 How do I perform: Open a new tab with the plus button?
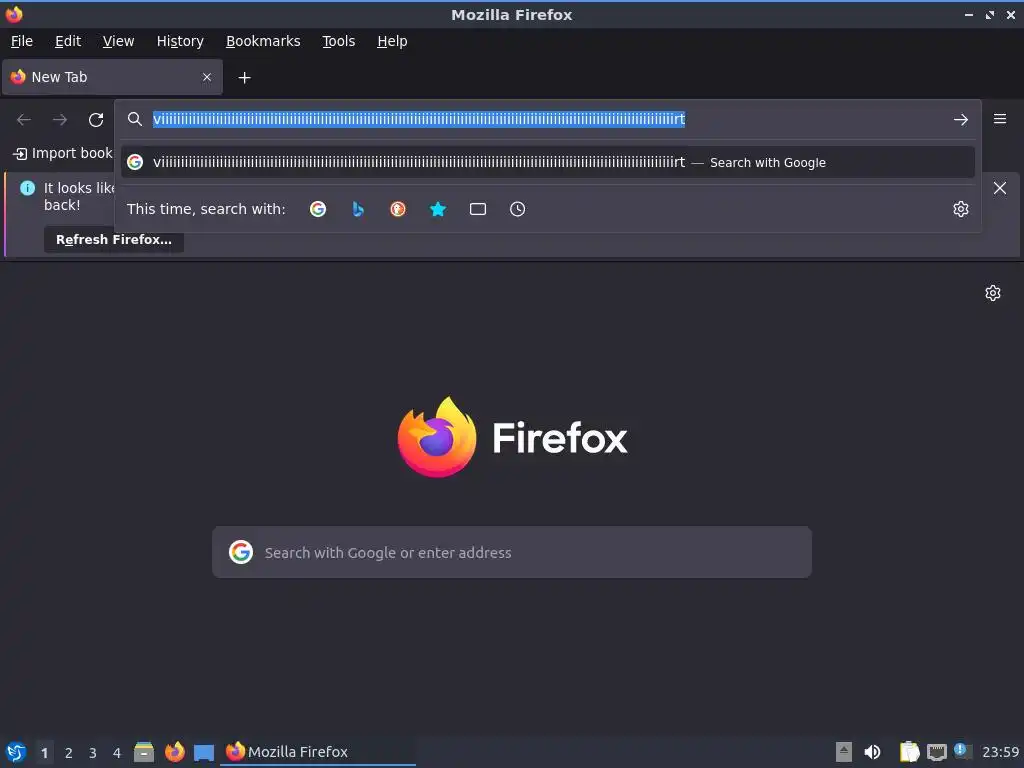pyautogui.click(x=244, y=78)
